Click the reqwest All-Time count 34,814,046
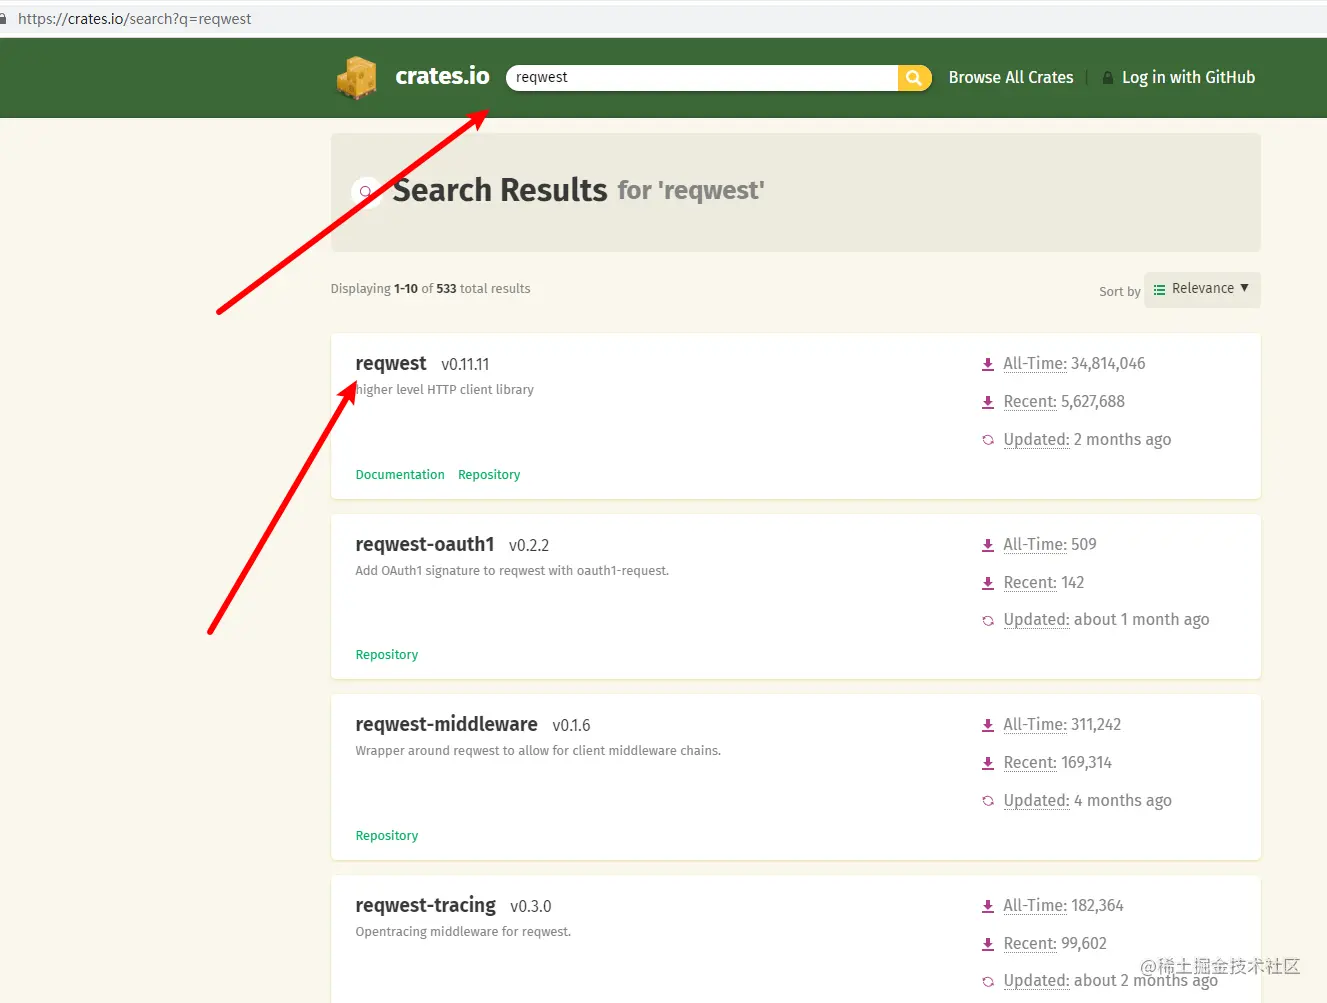The height and width of the screenshot is (1003, 1327). coord(1108,364)
